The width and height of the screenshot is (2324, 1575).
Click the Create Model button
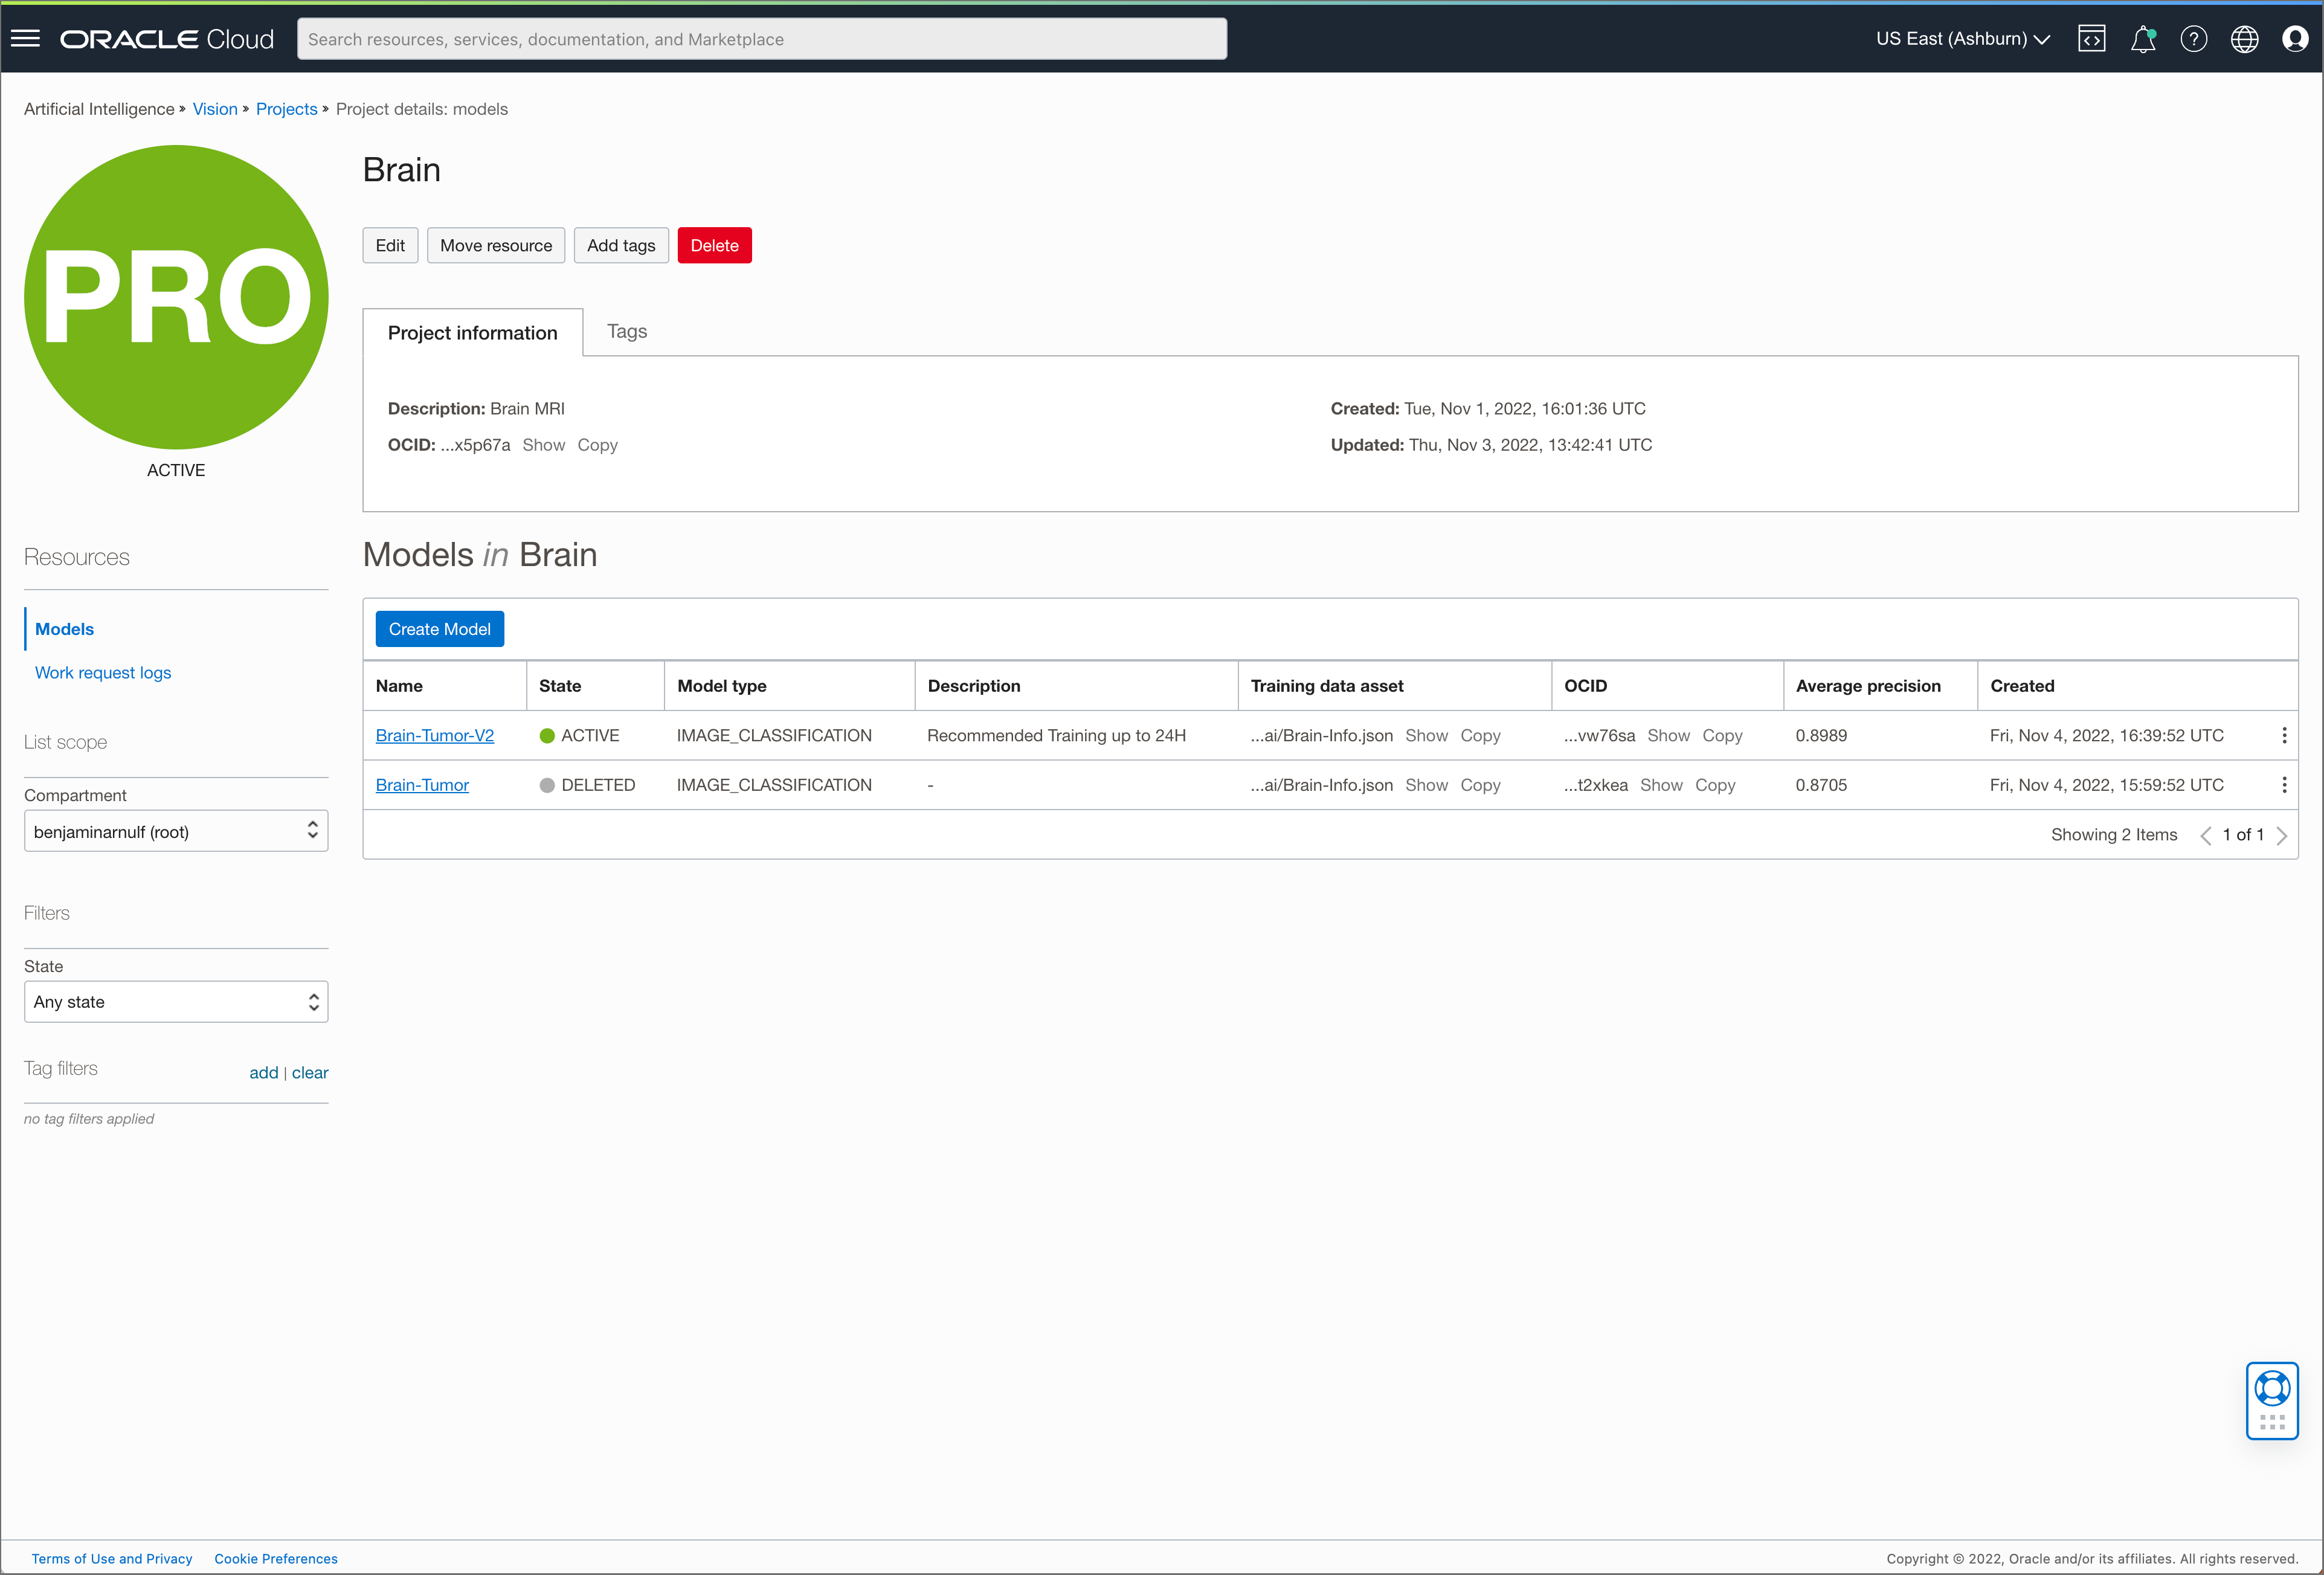click(439, 629)
